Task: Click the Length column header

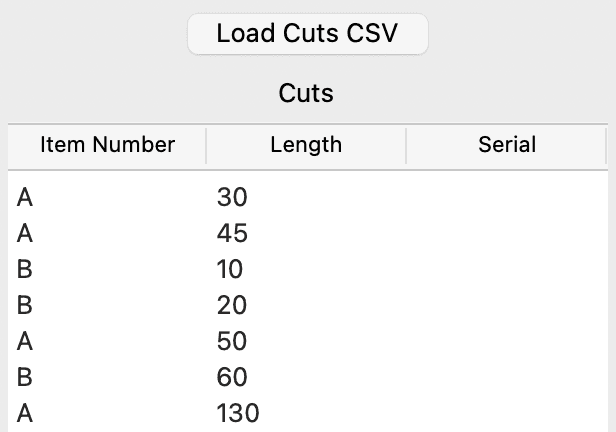Action: click(306, 145)
